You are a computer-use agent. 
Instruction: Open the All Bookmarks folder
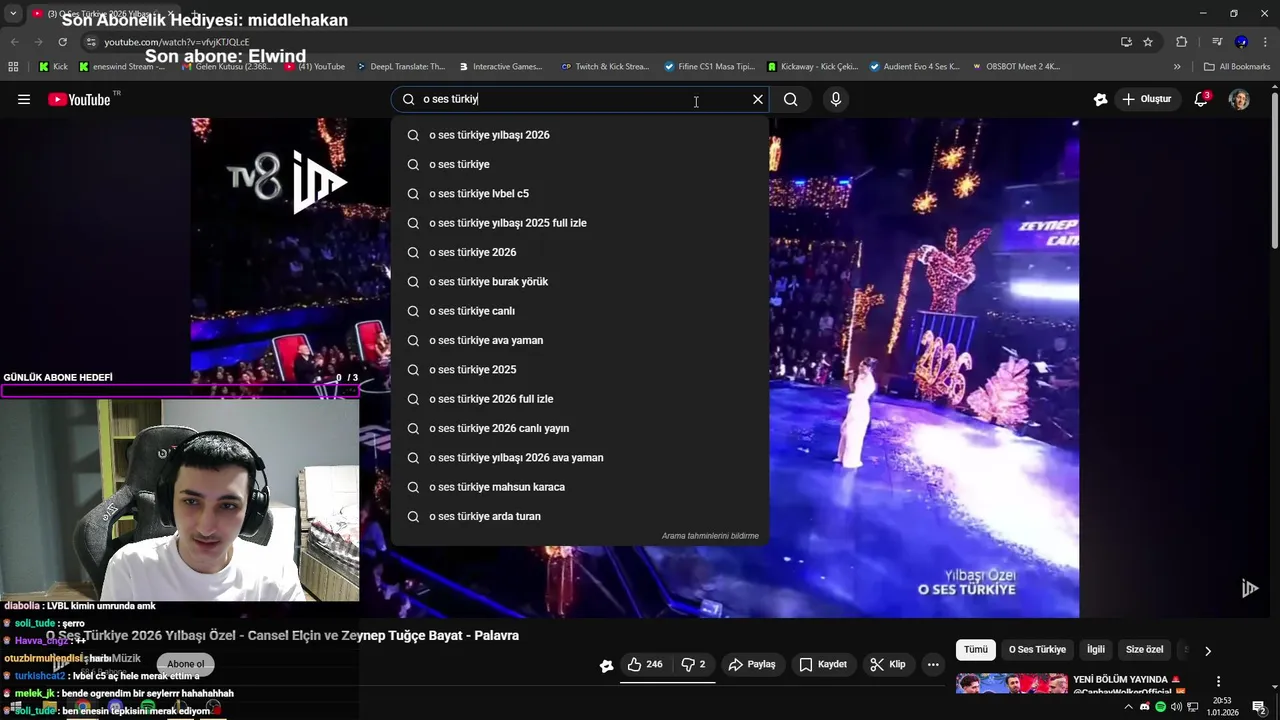1237,67
